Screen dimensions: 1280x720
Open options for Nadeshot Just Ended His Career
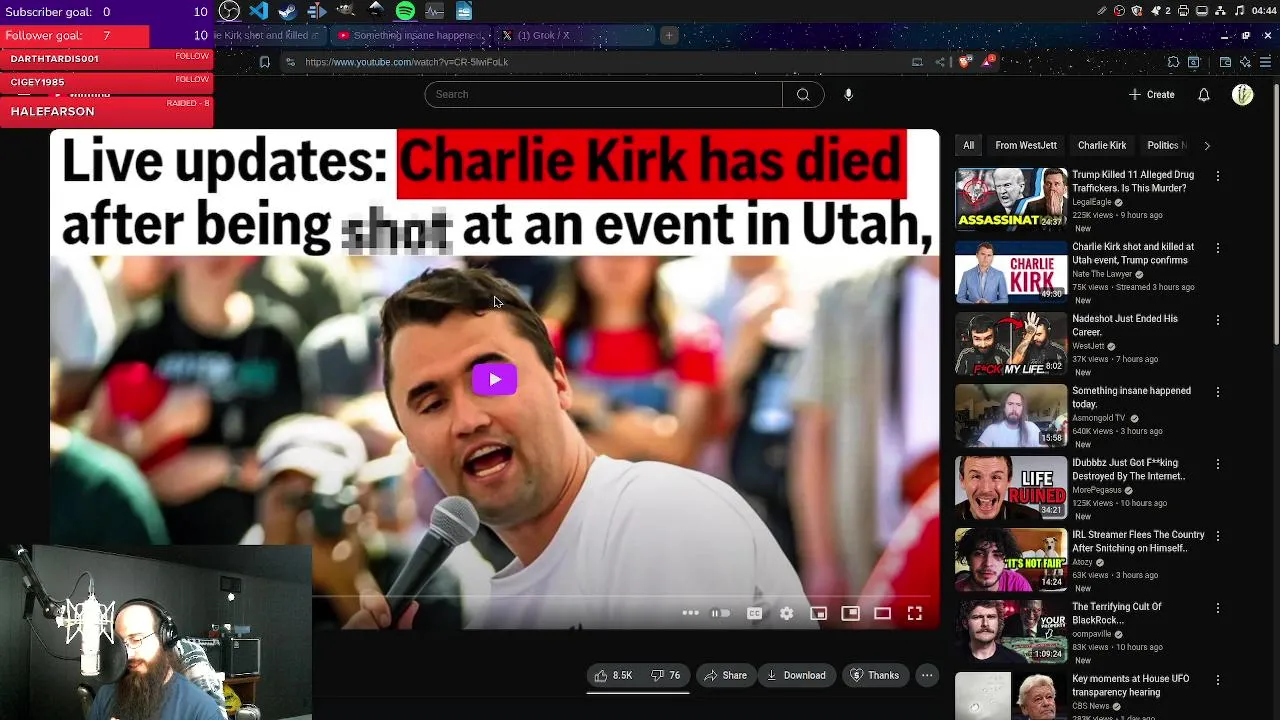[1217, 320]
